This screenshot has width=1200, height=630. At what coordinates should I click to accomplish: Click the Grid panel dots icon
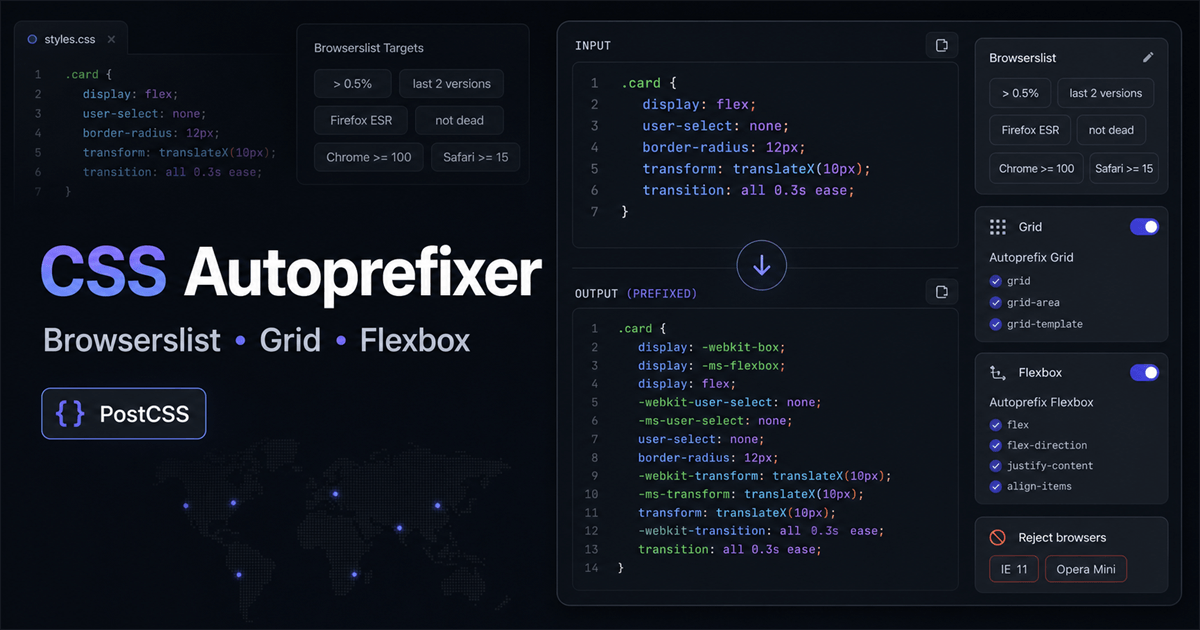coord(998,227)
